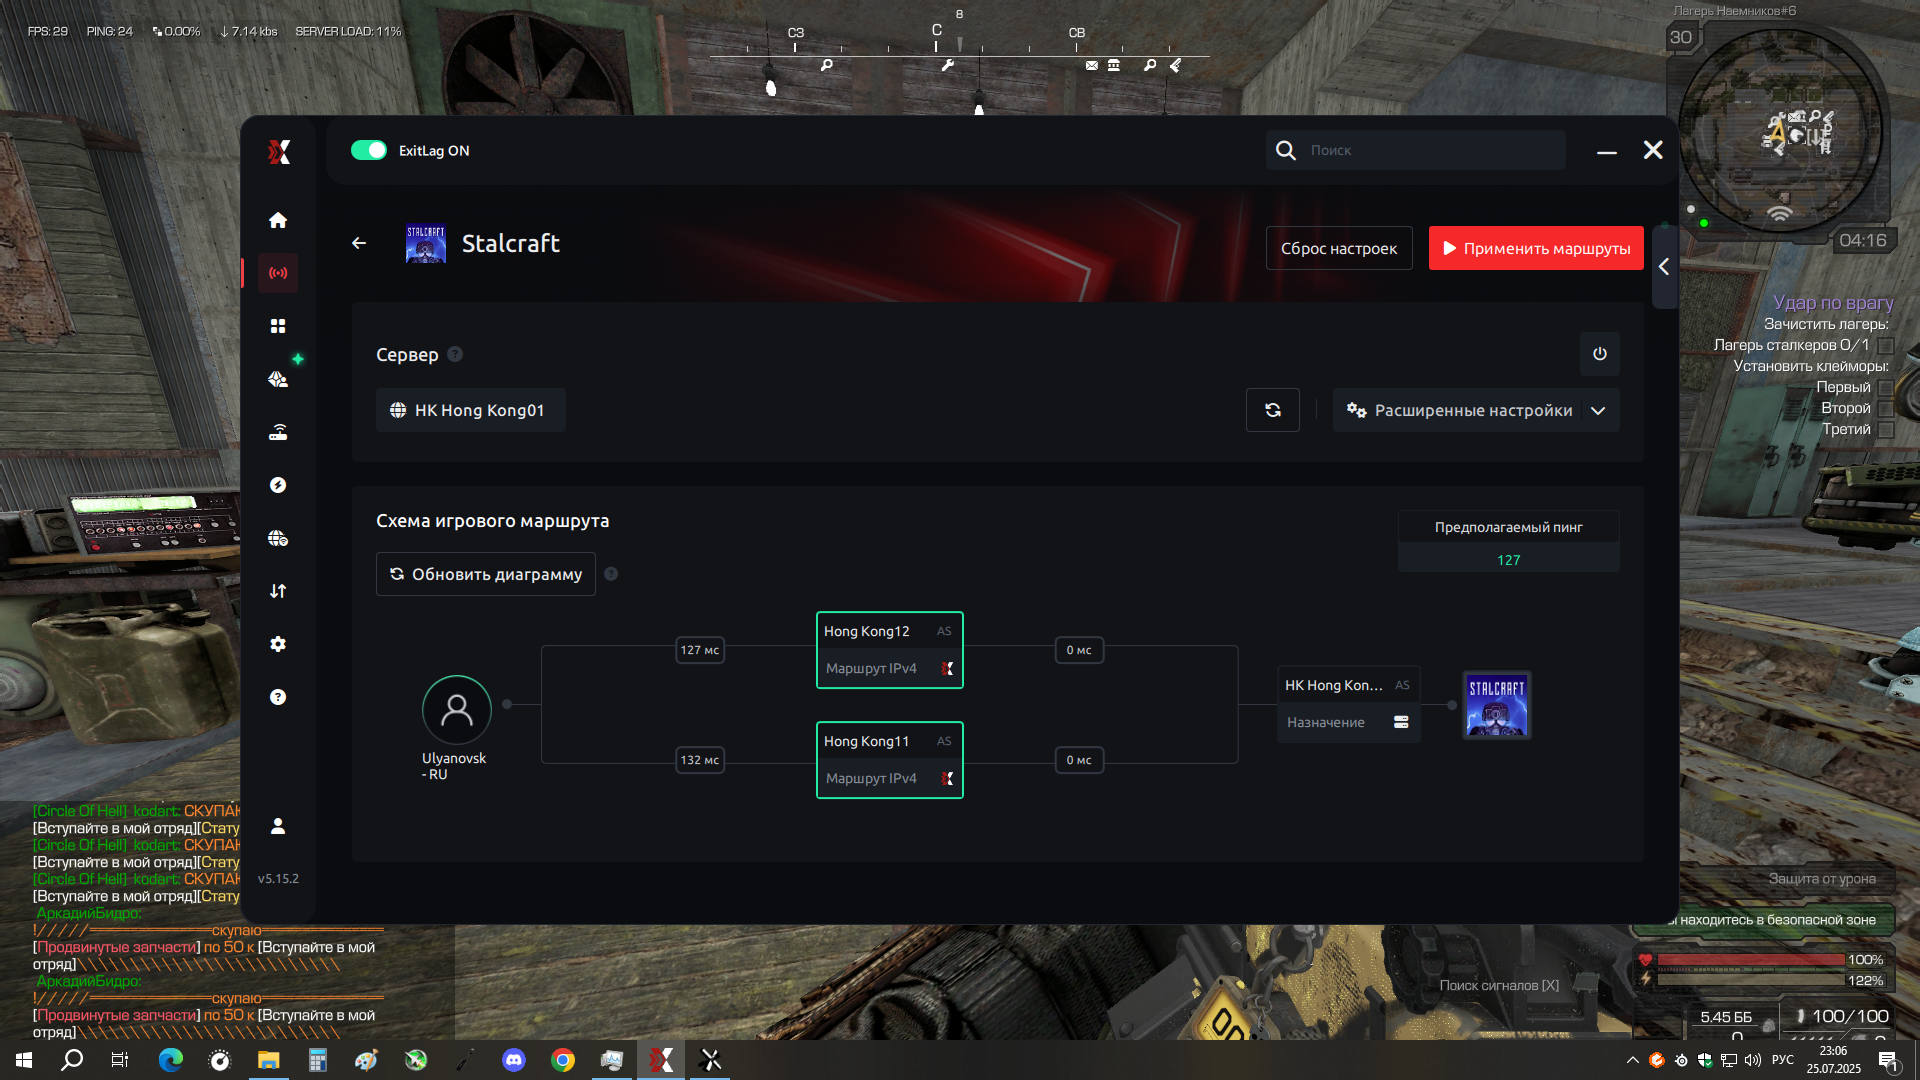Open the ExitLag settings gear icon
Image resolution: width=1920 pixels, height=1080 pixels.
[x=278, y=644]
